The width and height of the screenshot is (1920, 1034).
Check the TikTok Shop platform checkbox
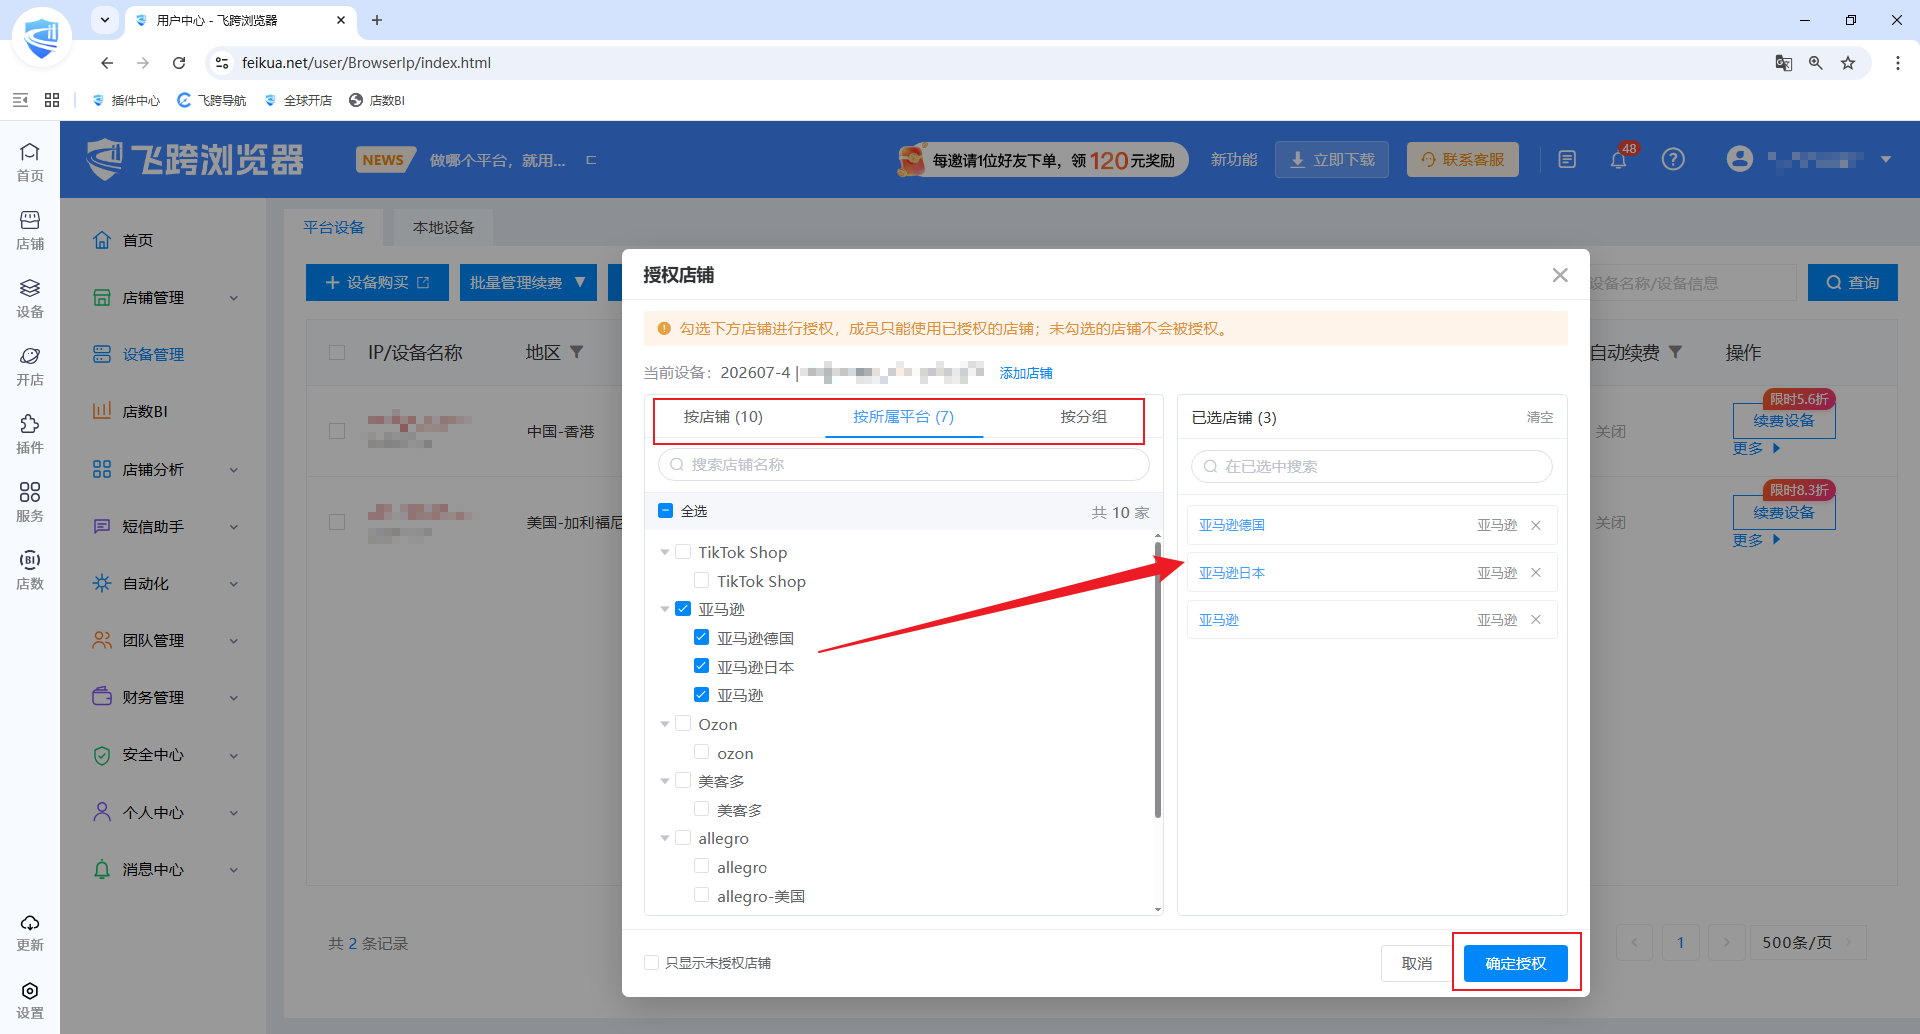click(x=683, y=552)
